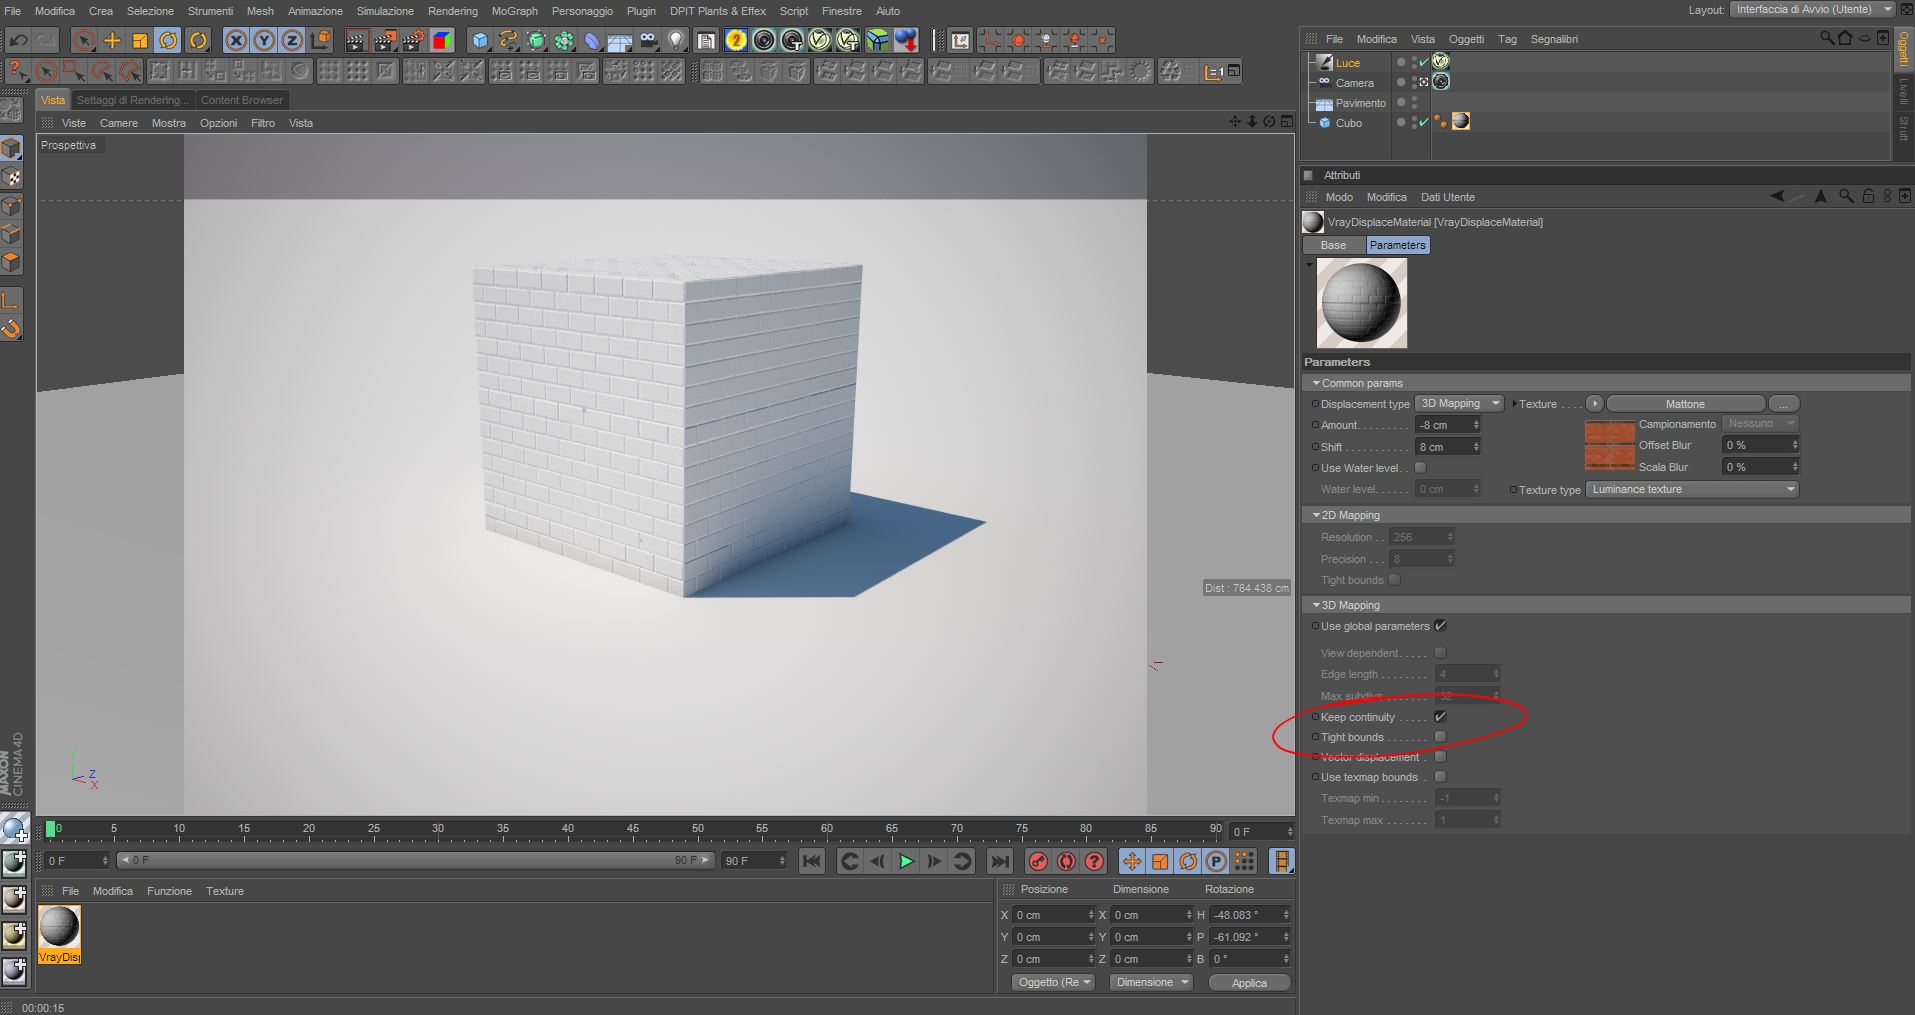Toggle the X axis lock
Image resolution: width=1915 pixels, height=1015 pixels.
coord(236,41)
